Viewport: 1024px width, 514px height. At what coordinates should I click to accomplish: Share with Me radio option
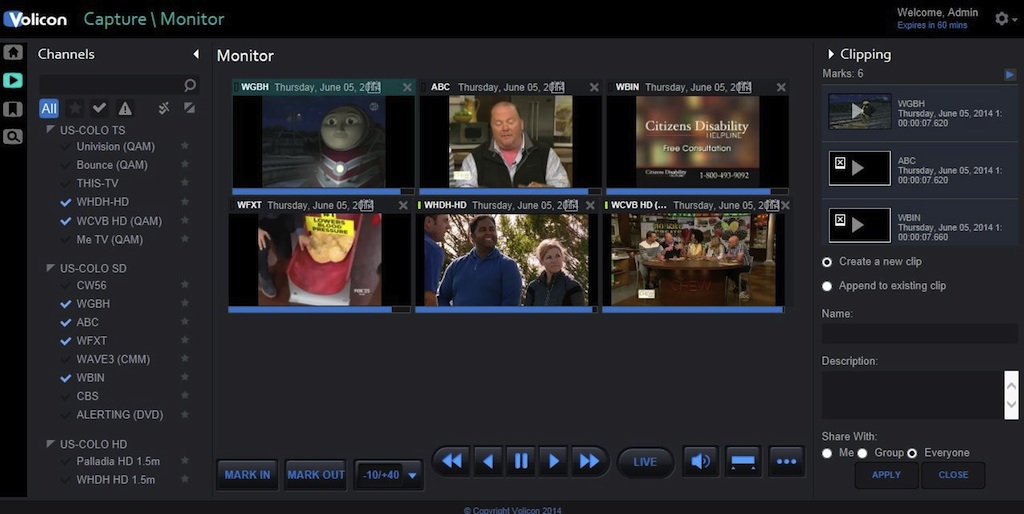pos(827,453)
